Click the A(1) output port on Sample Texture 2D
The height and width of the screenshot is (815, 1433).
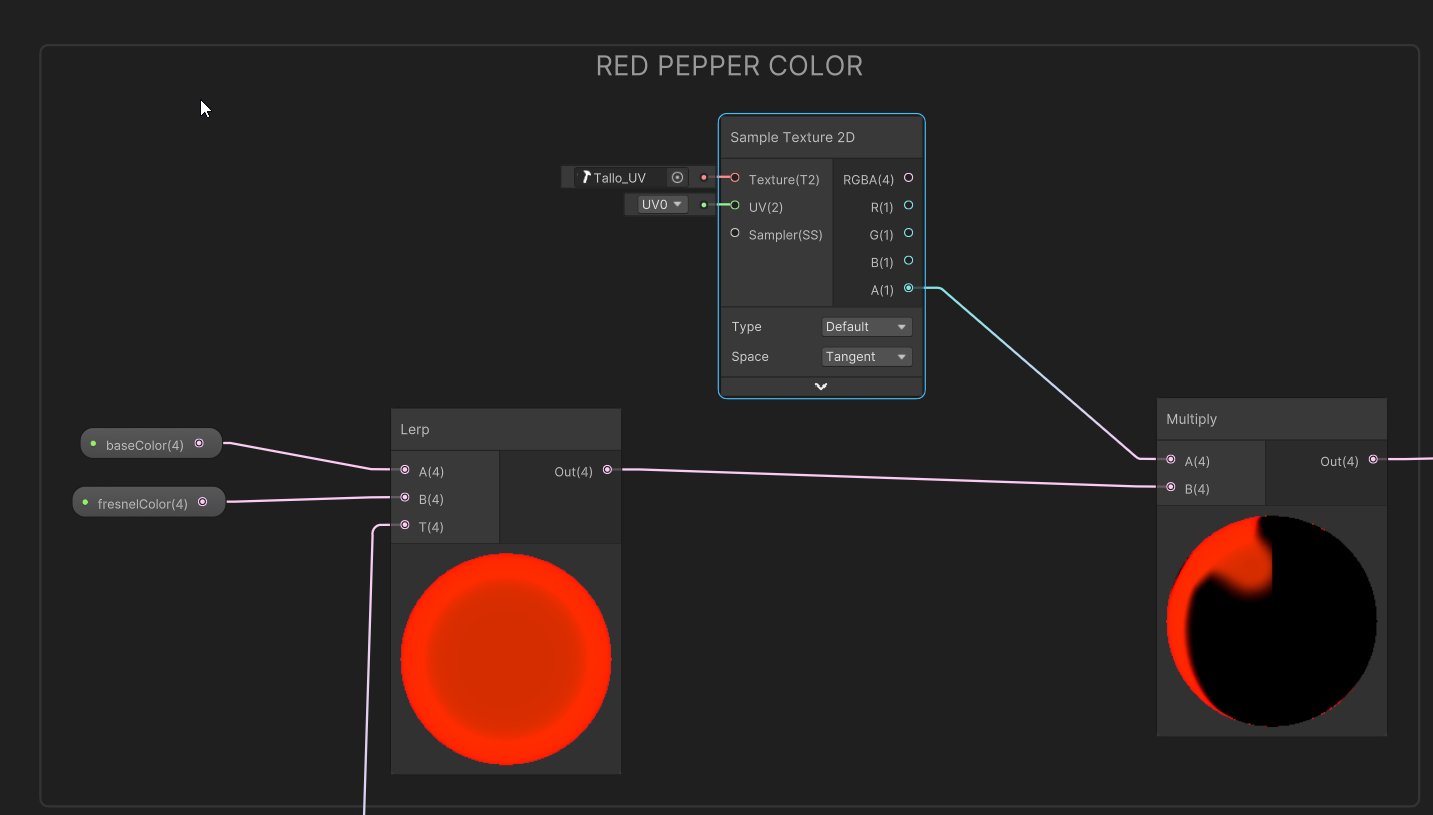point(908,288)
